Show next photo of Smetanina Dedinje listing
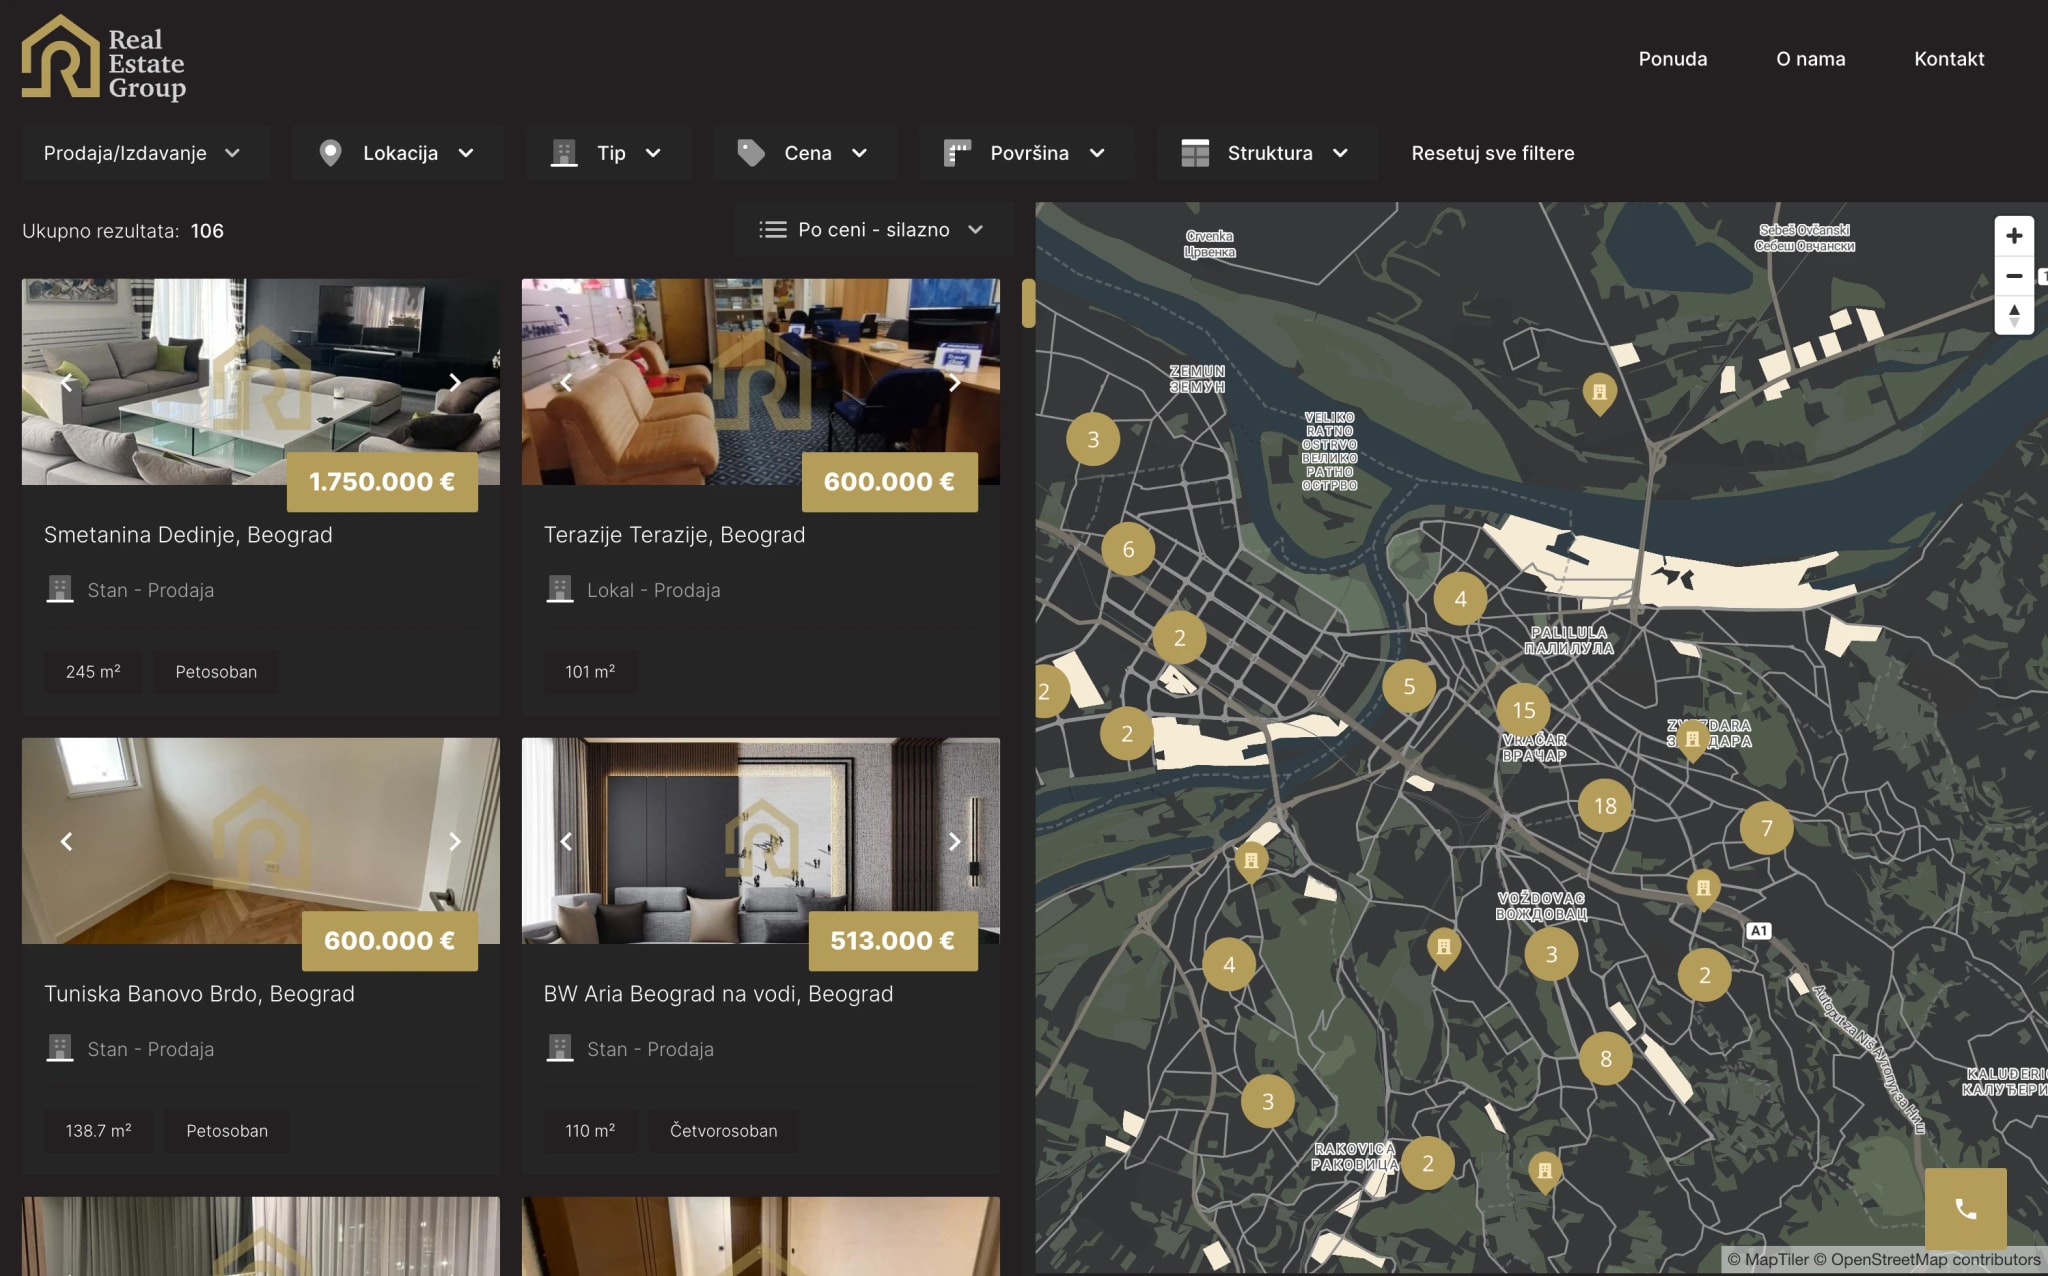This screenshot has width=2048, height=1276. point(454,382)
